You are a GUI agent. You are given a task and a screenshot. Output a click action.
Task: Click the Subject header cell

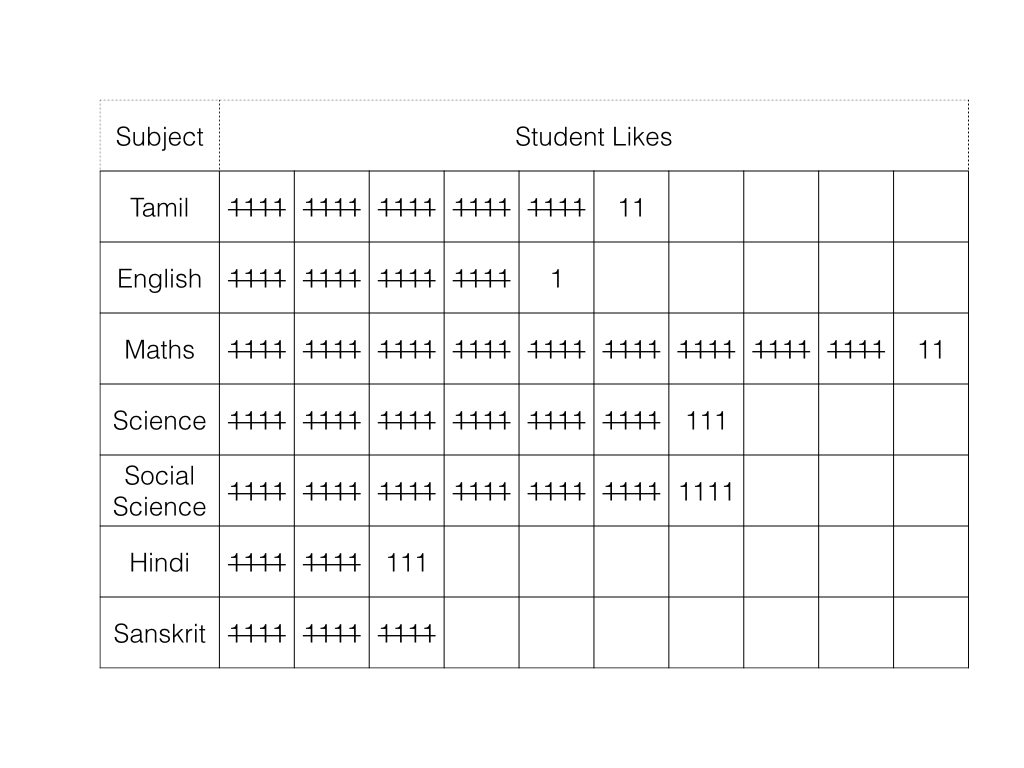pyautogui.click(x=159, y=136)
